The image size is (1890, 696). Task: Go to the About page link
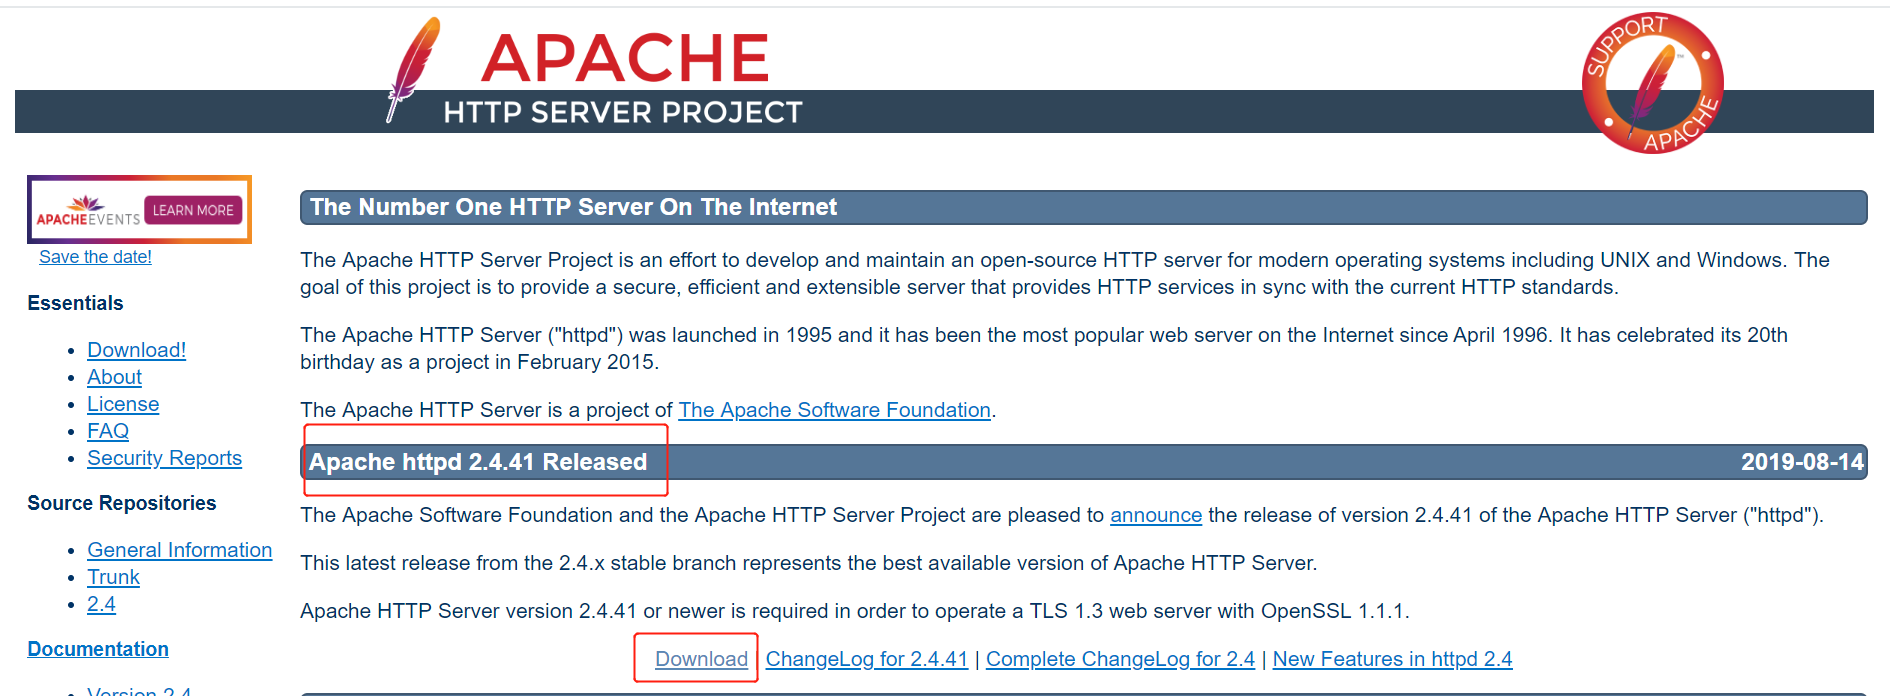(x=114, y=377)
